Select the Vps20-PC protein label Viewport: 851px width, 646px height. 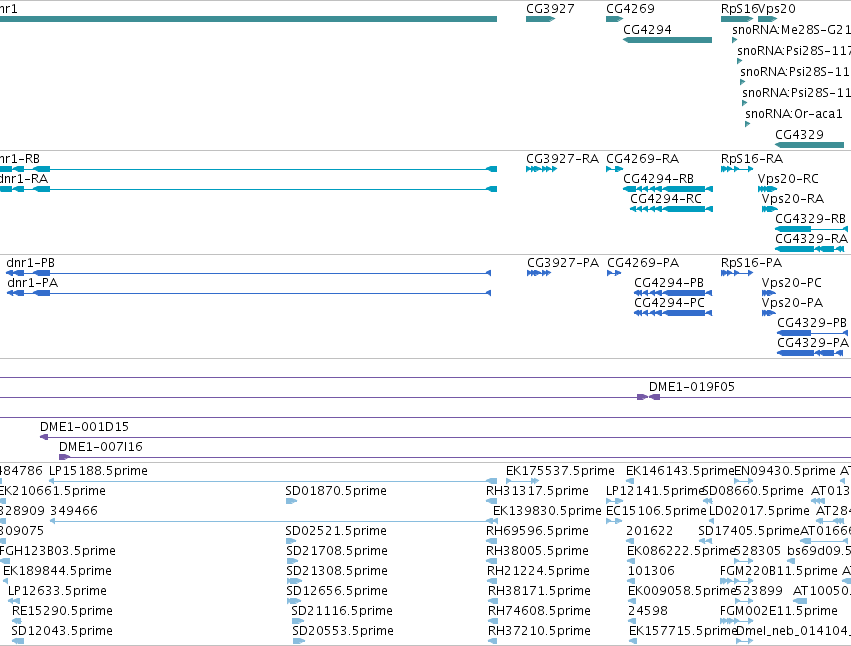(791, 283)
